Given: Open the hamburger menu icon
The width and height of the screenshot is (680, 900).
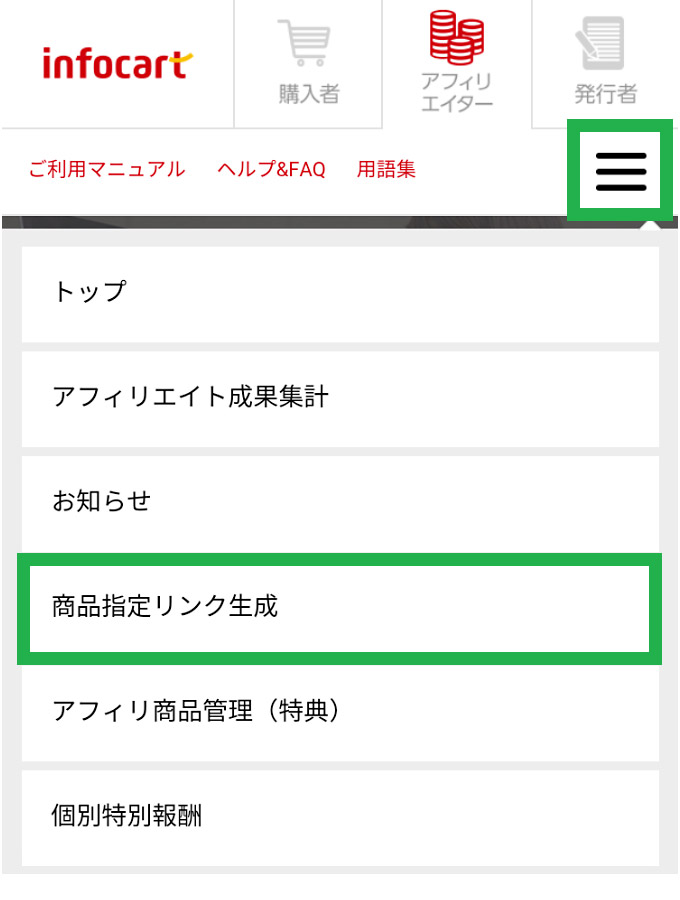Looking at the screenshot, I should point(621,171).
